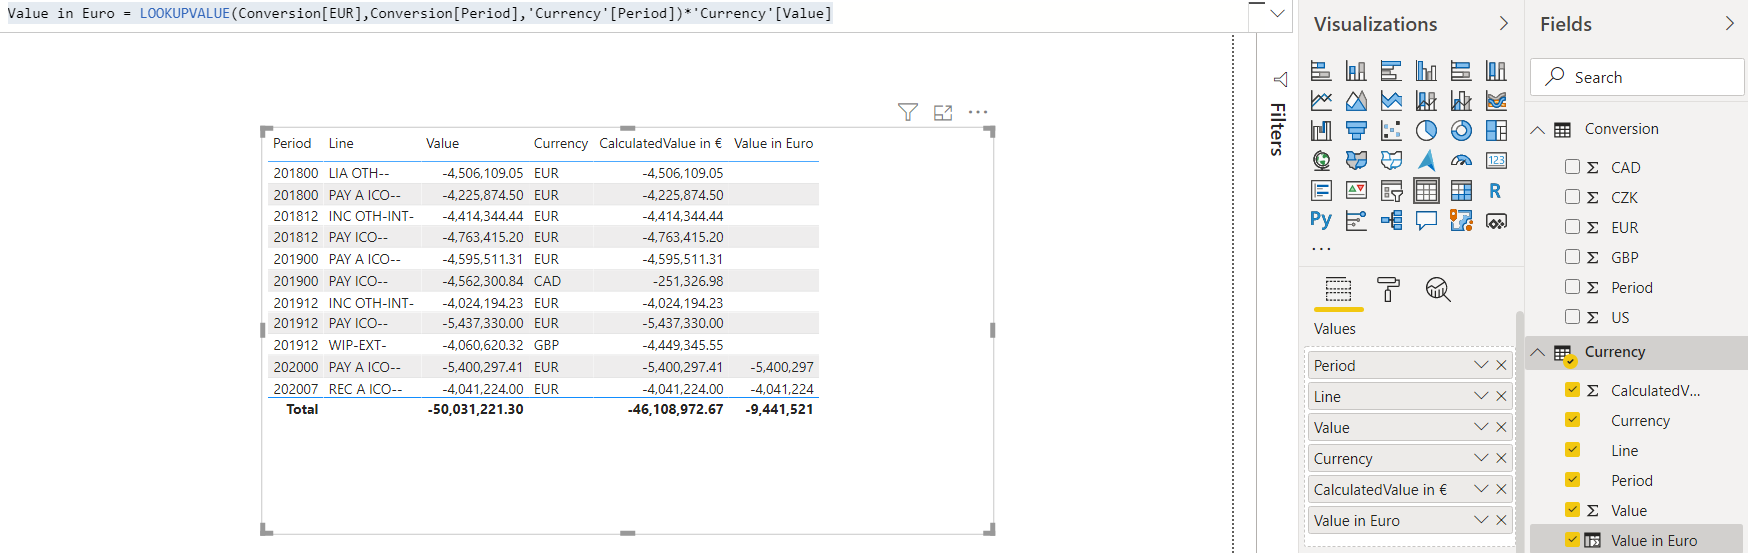Viewport: 1748px width, 553px height.
Task: Click inside the DAX formula bar
Action: (625, 14)
